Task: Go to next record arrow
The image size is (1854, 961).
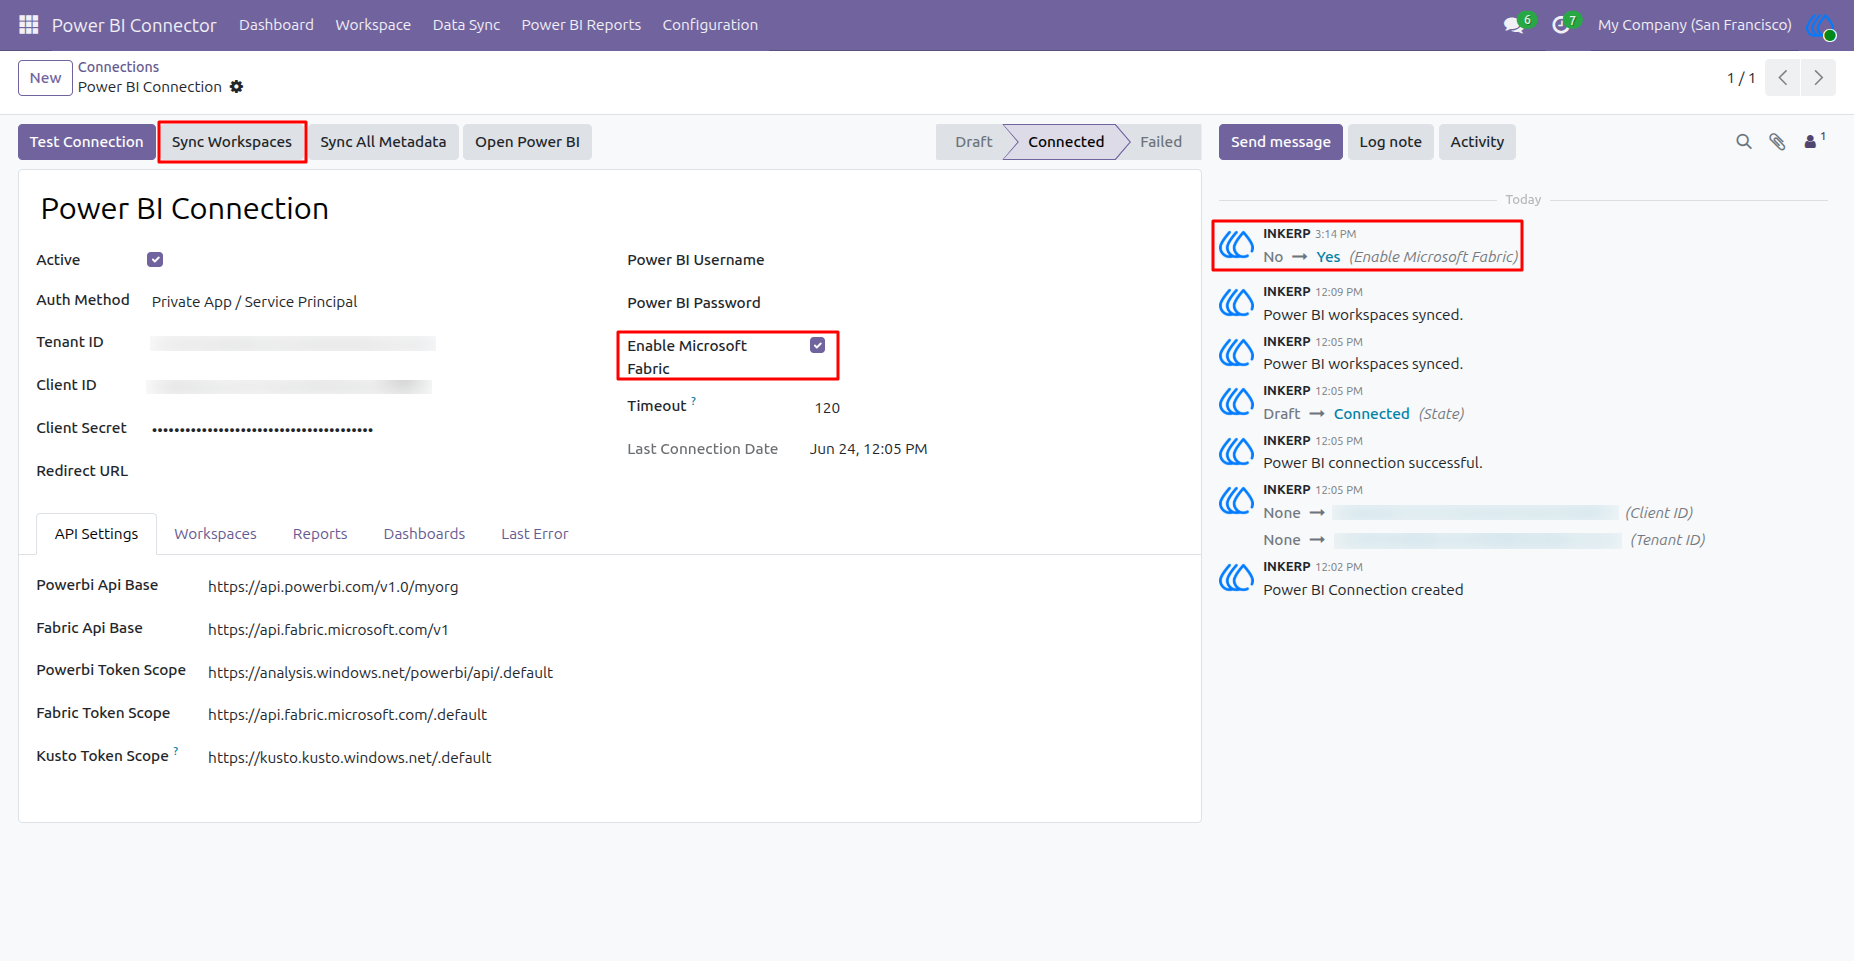Action: (x=1818, y=78)
